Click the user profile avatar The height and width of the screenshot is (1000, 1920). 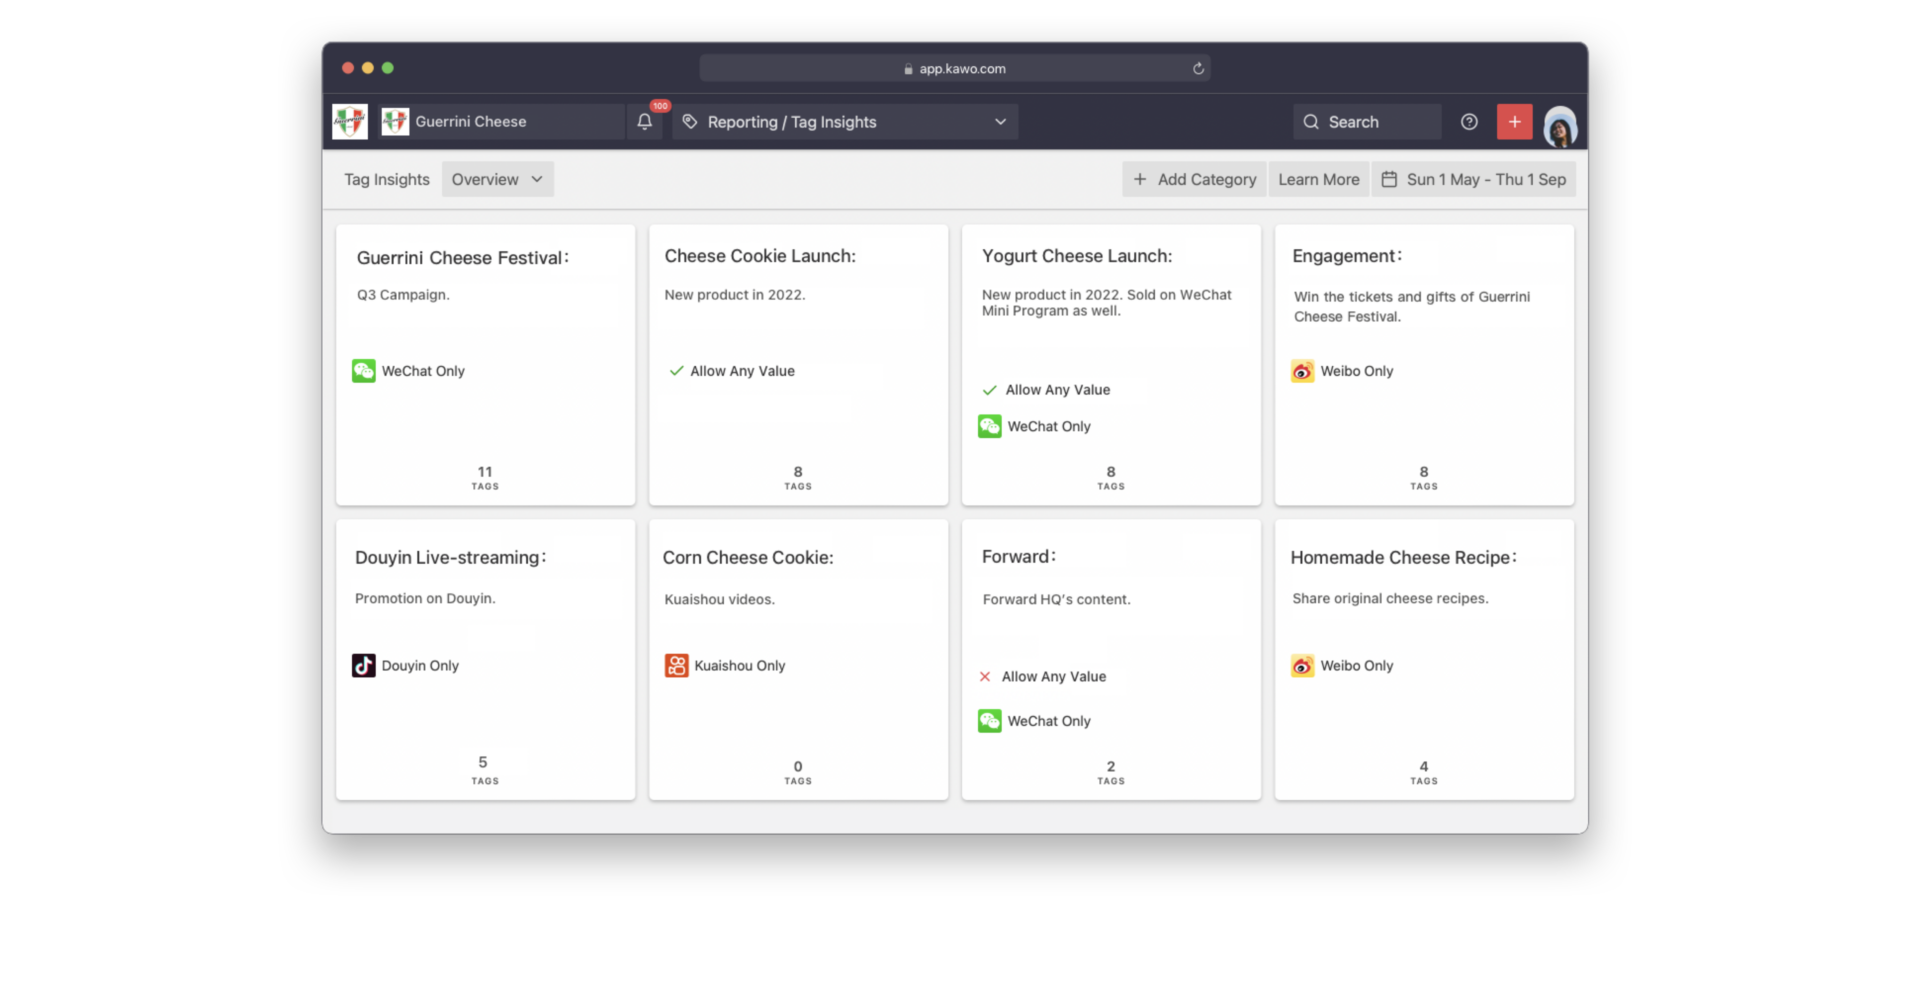(1559, 126)
